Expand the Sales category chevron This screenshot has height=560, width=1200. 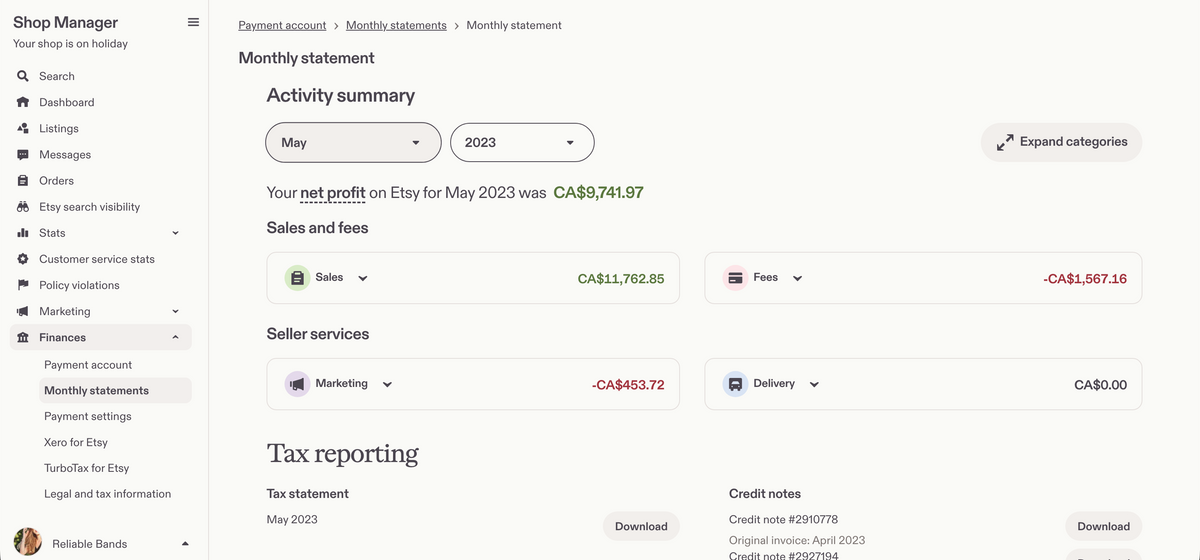(x=363, y=279)
